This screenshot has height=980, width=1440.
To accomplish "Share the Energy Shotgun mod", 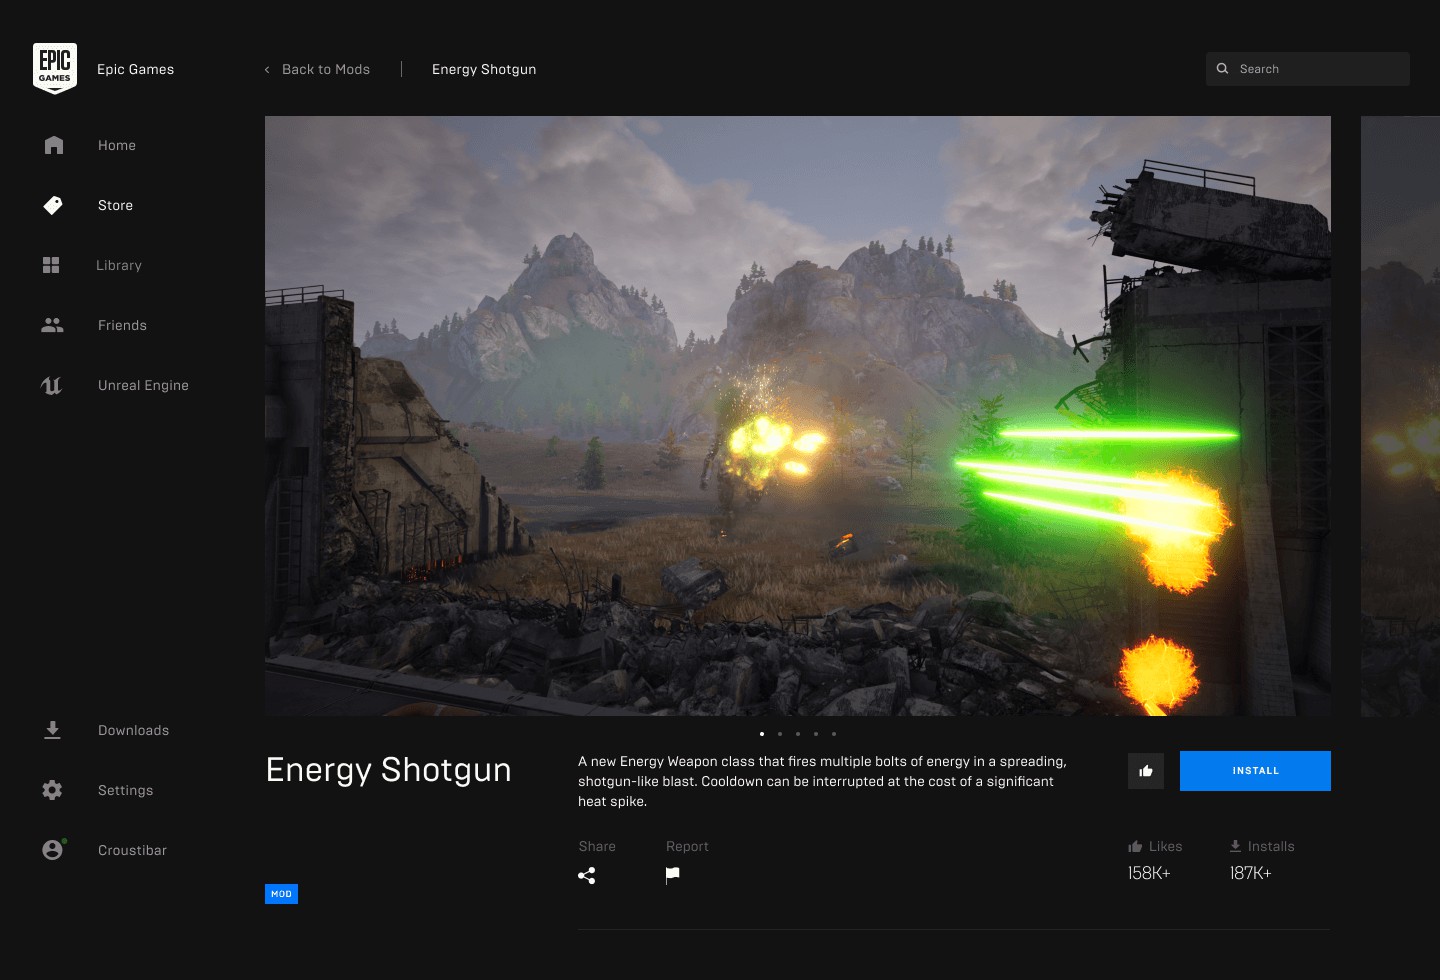I will pos(588,875).
